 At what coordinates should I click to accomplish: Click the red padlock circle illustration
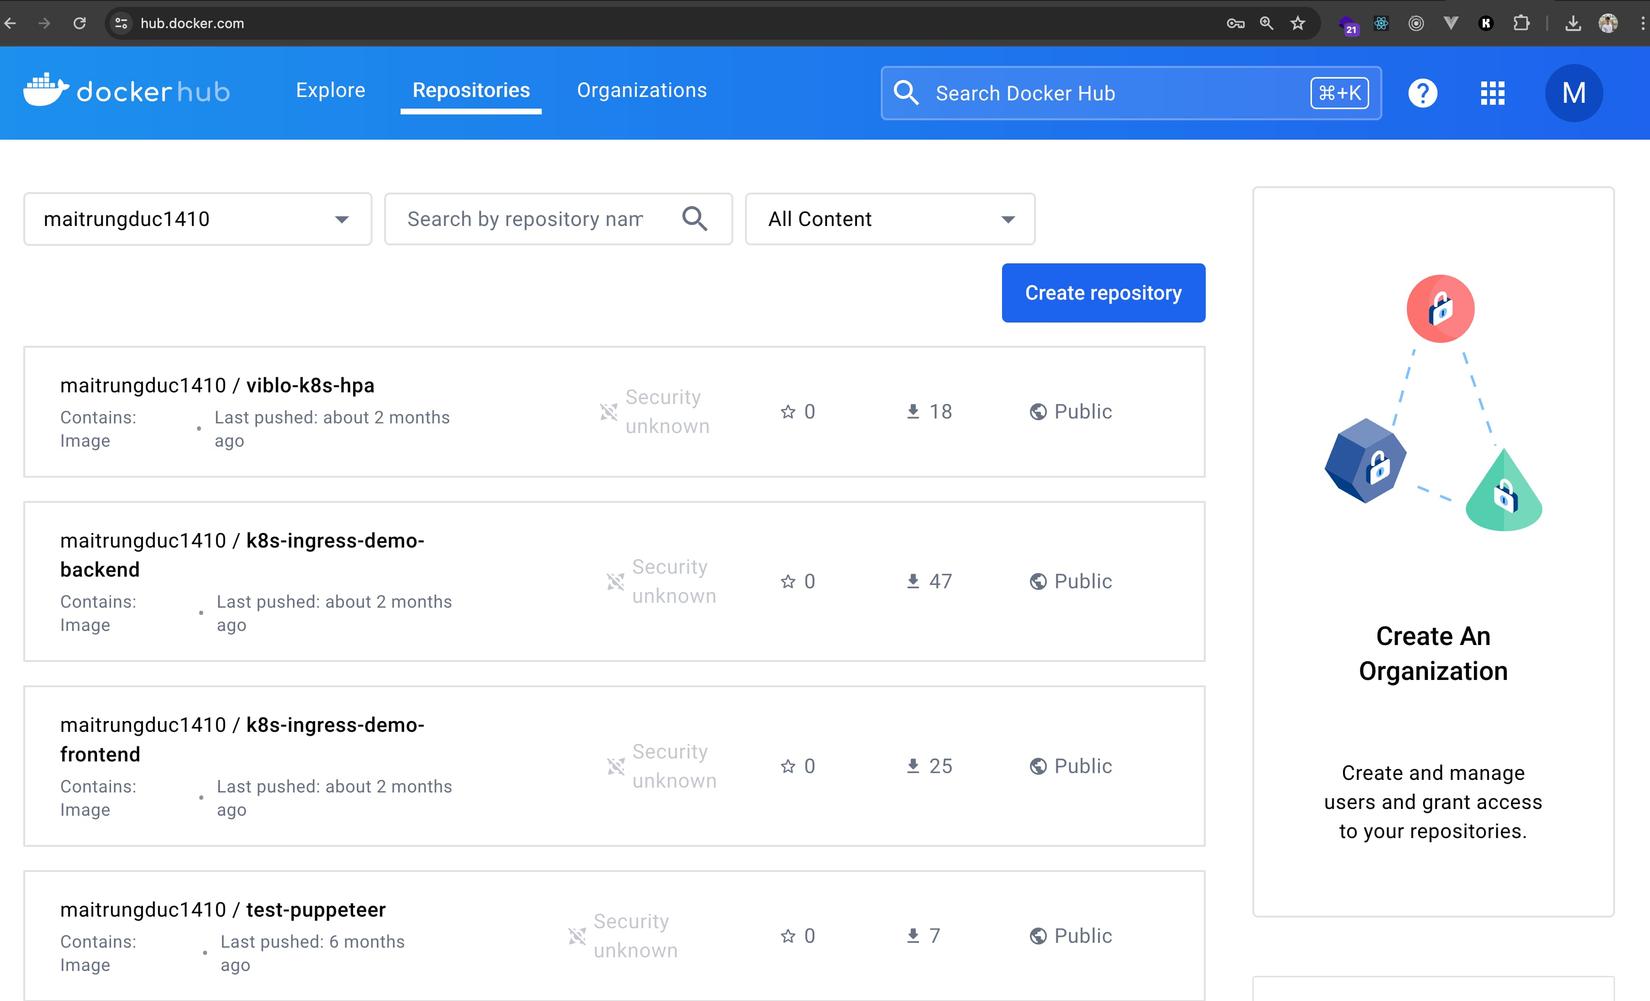pos(1440,309)
